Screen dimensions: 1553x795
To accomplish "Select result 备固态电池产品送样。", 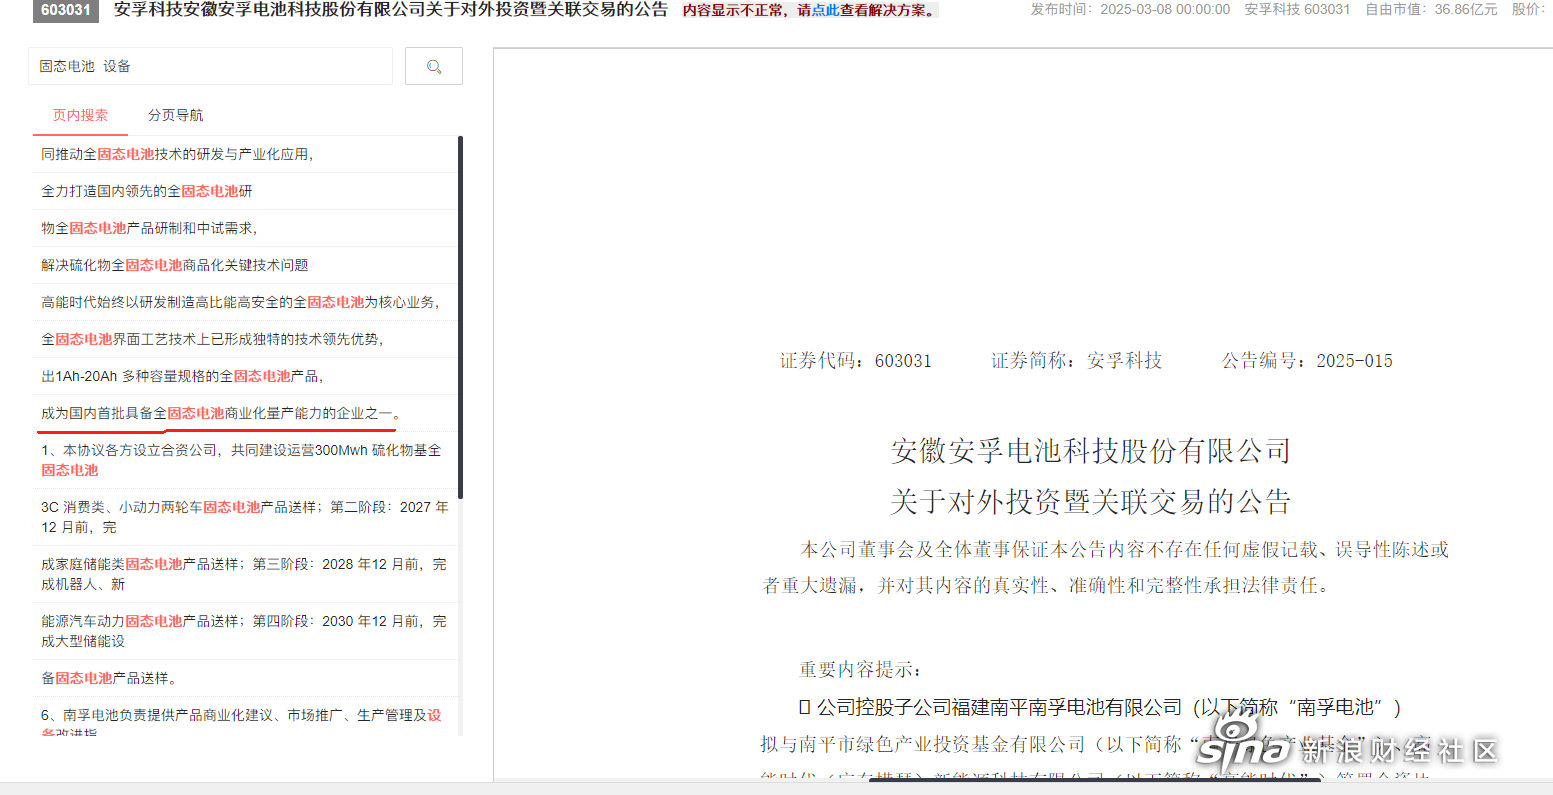I will [x=245, y=678].
